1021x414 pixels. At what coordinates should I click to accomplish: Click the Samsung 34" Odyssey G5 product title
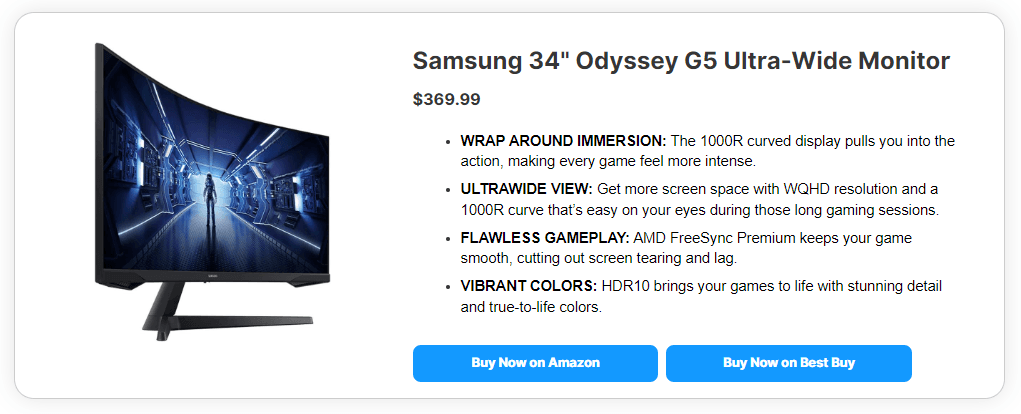coord(681,61)
